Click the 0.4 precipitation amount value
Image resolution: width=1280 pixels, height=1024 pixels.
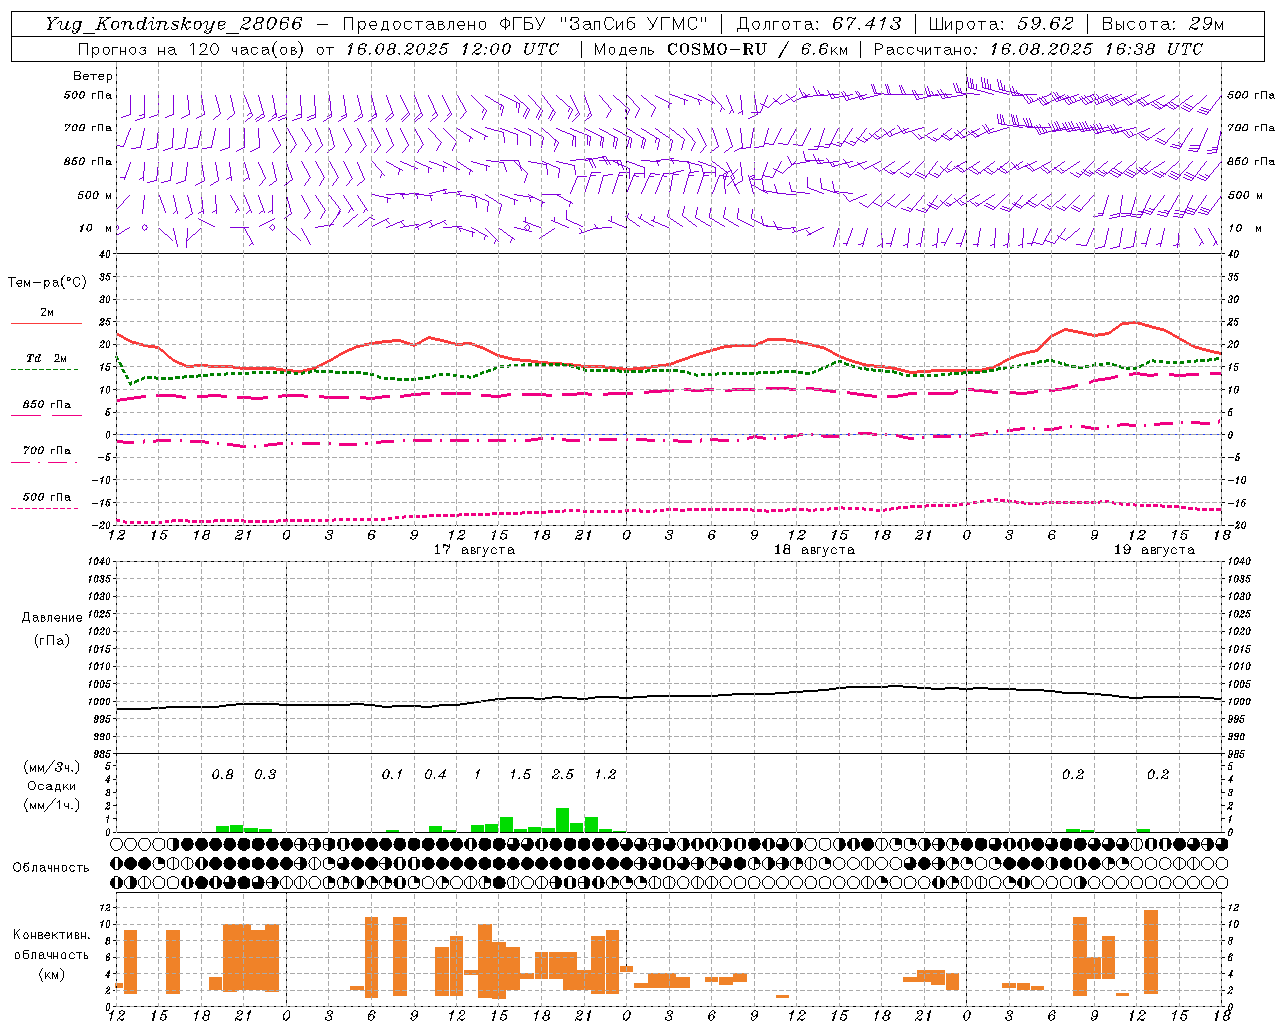point(435,774)
